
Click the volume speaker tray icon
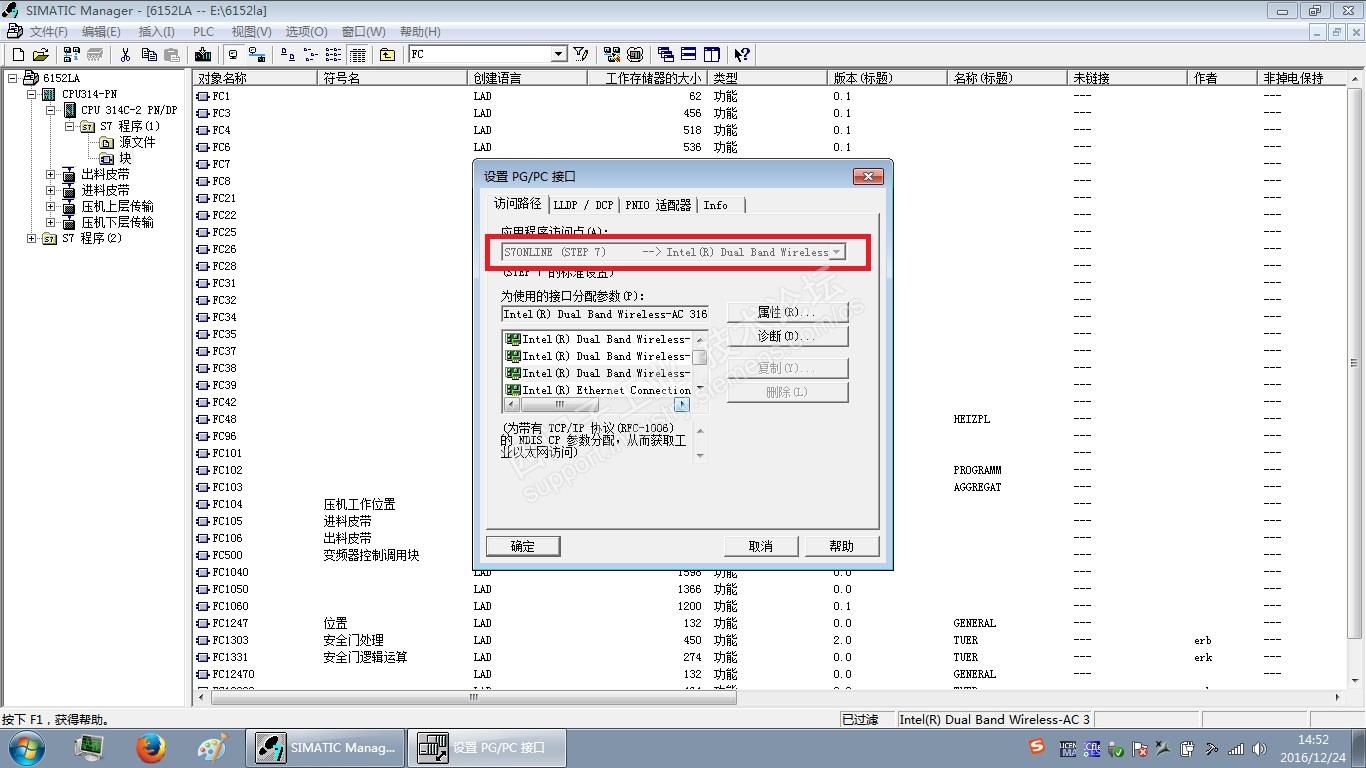click(1259, 748)
